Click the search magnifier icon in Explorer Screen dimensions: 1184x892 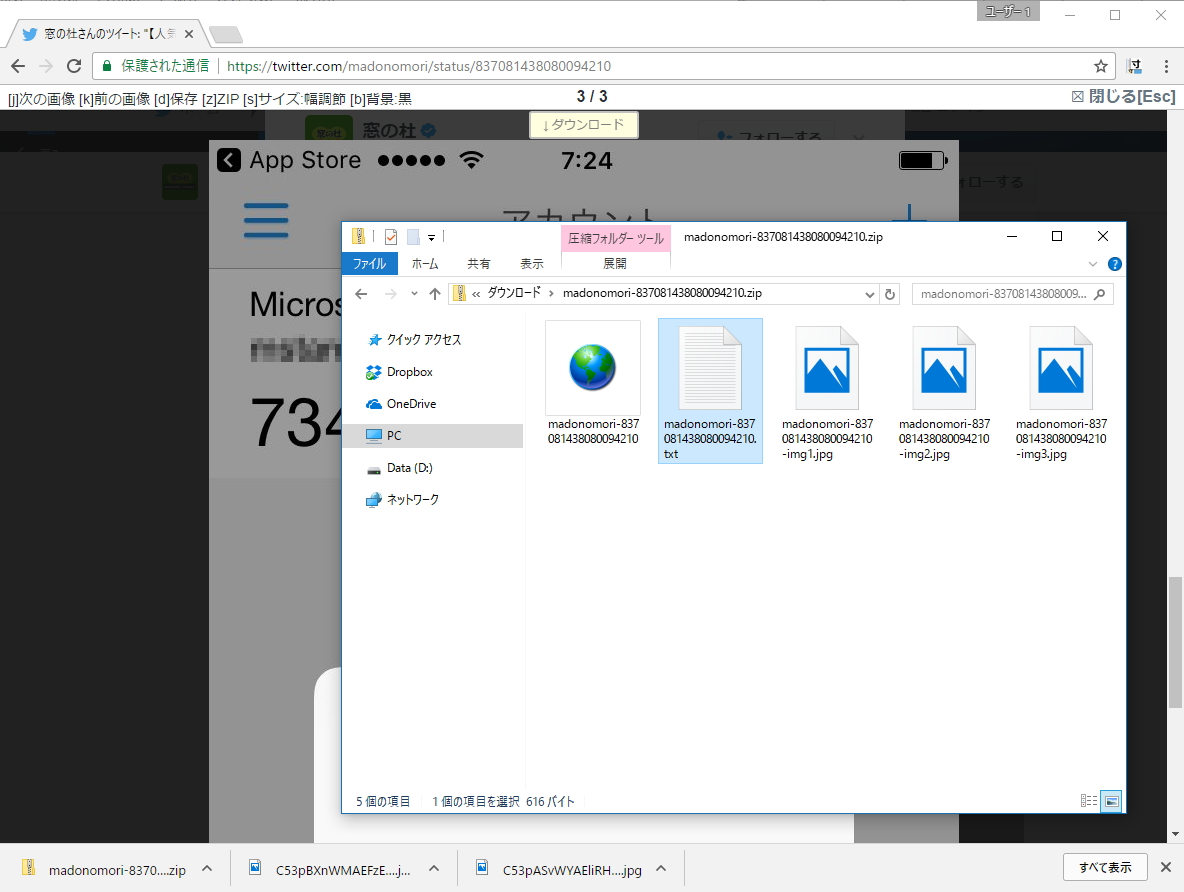[1099, 294]
